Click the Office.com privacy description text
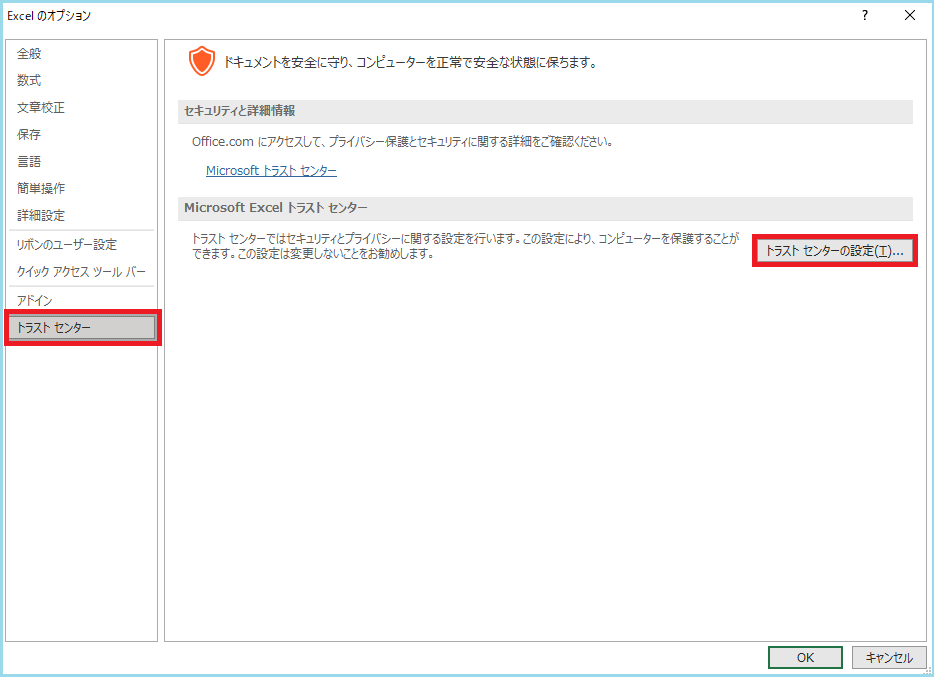This screenshot has height=677, width=934. tap(403, 142)
